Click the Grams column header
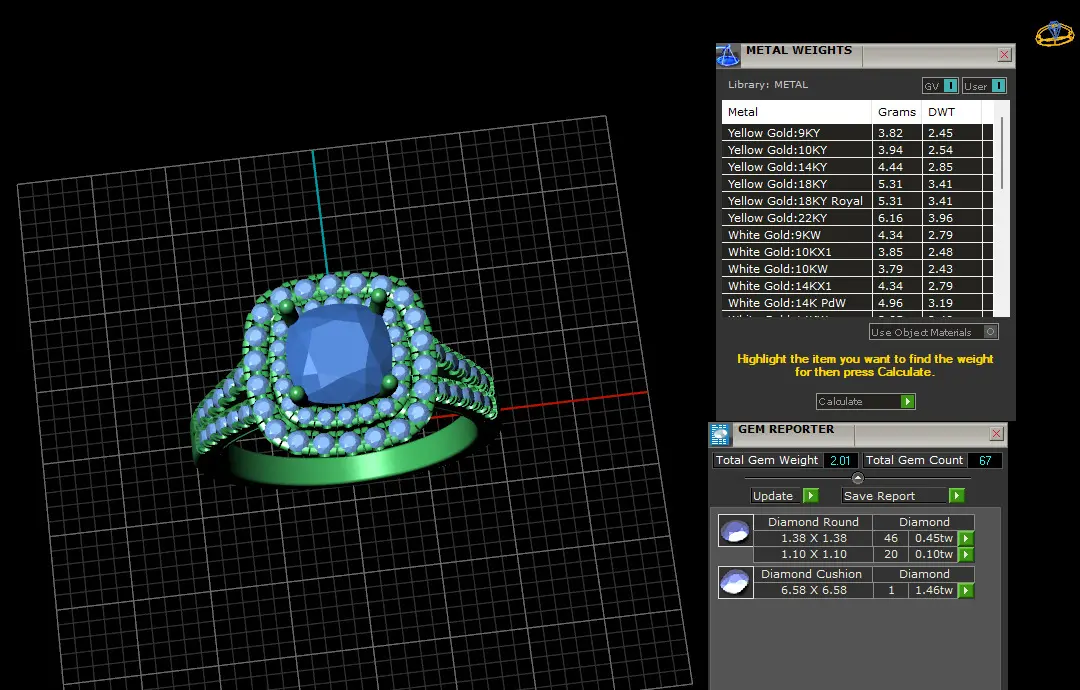Image resolution: width=1080 pixels, height=690 pixels. (897, 112)
